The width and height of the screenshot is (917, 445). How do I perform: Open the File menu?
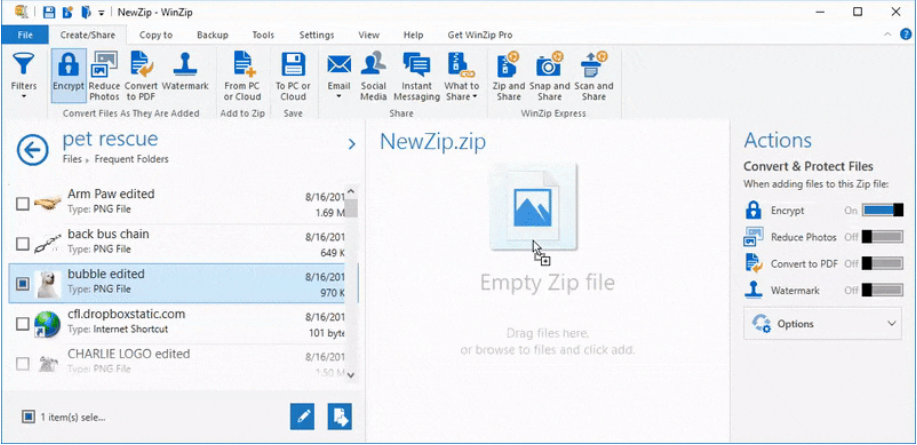(25, 35)
